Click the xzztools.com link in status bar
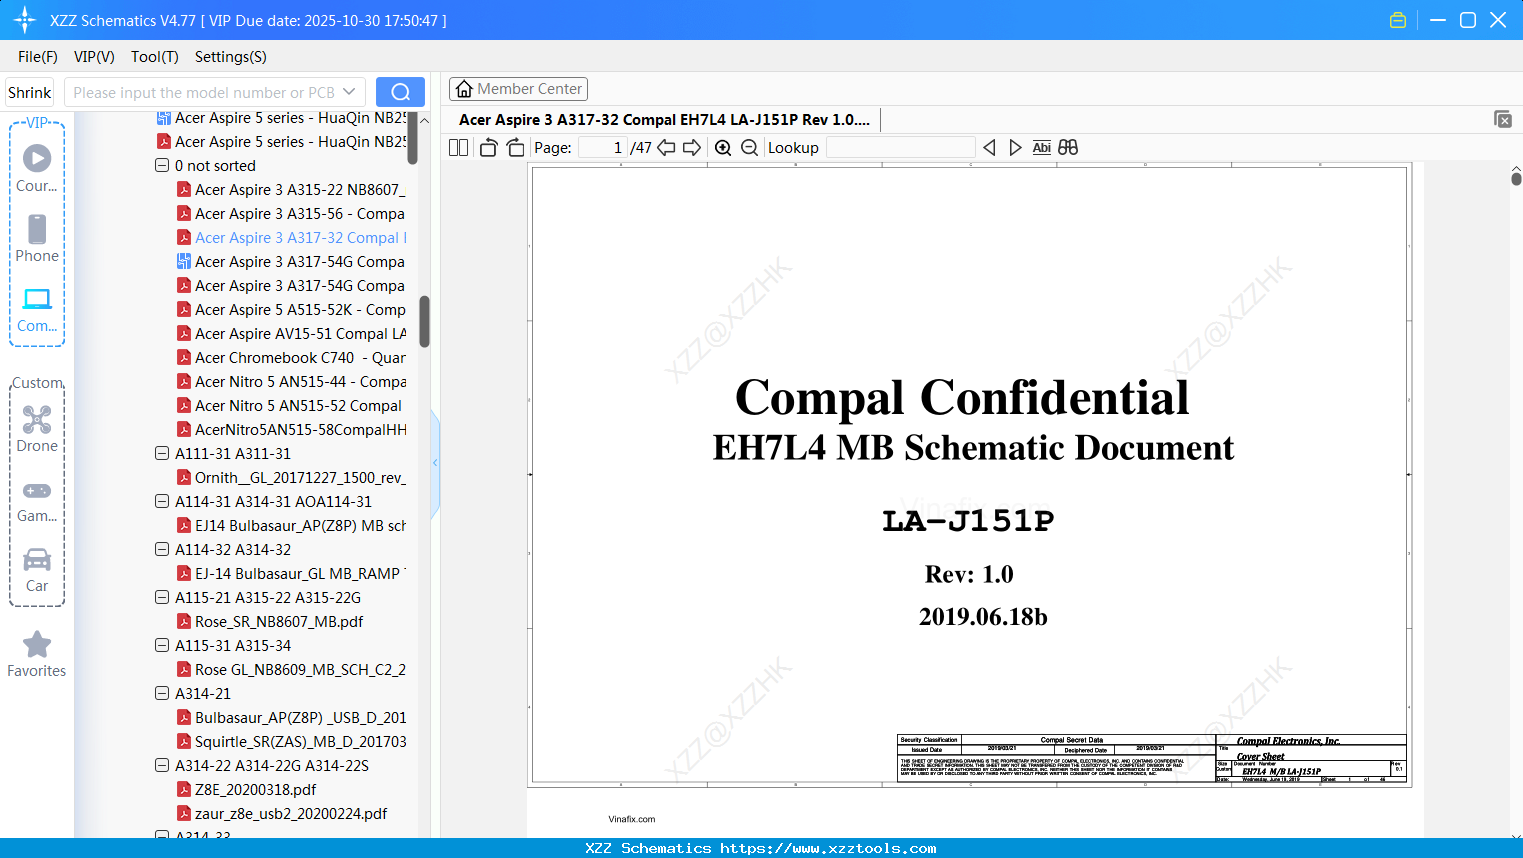The height and width of the screenshot is (858, 1523). coord(829,848)
